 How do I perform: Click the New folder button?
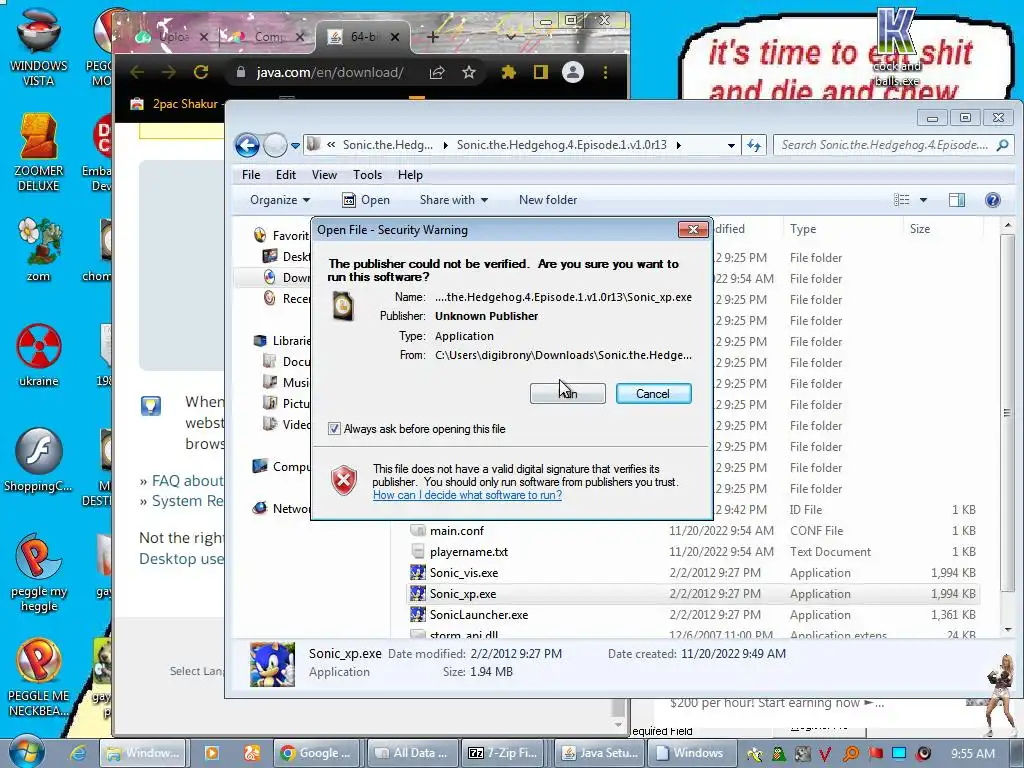click(x=548, y=200)
